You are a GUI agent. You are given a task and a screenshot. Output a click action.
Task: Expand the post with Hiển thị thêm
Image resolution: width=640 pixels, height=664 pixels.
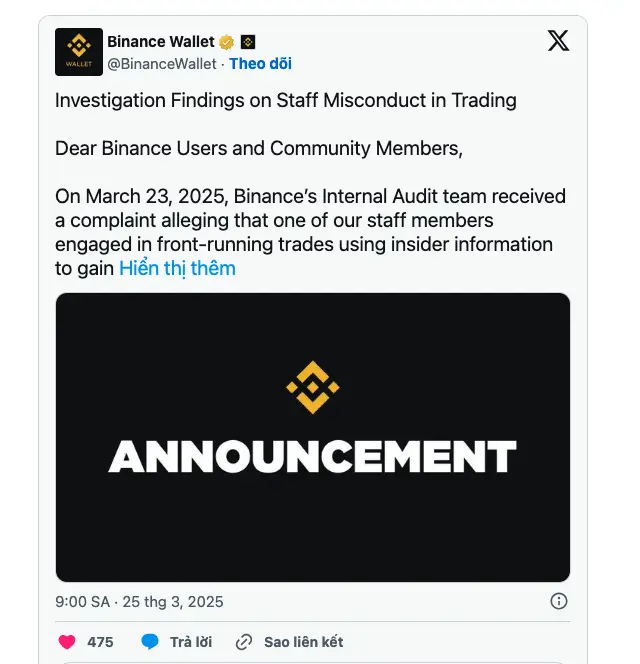177,268
